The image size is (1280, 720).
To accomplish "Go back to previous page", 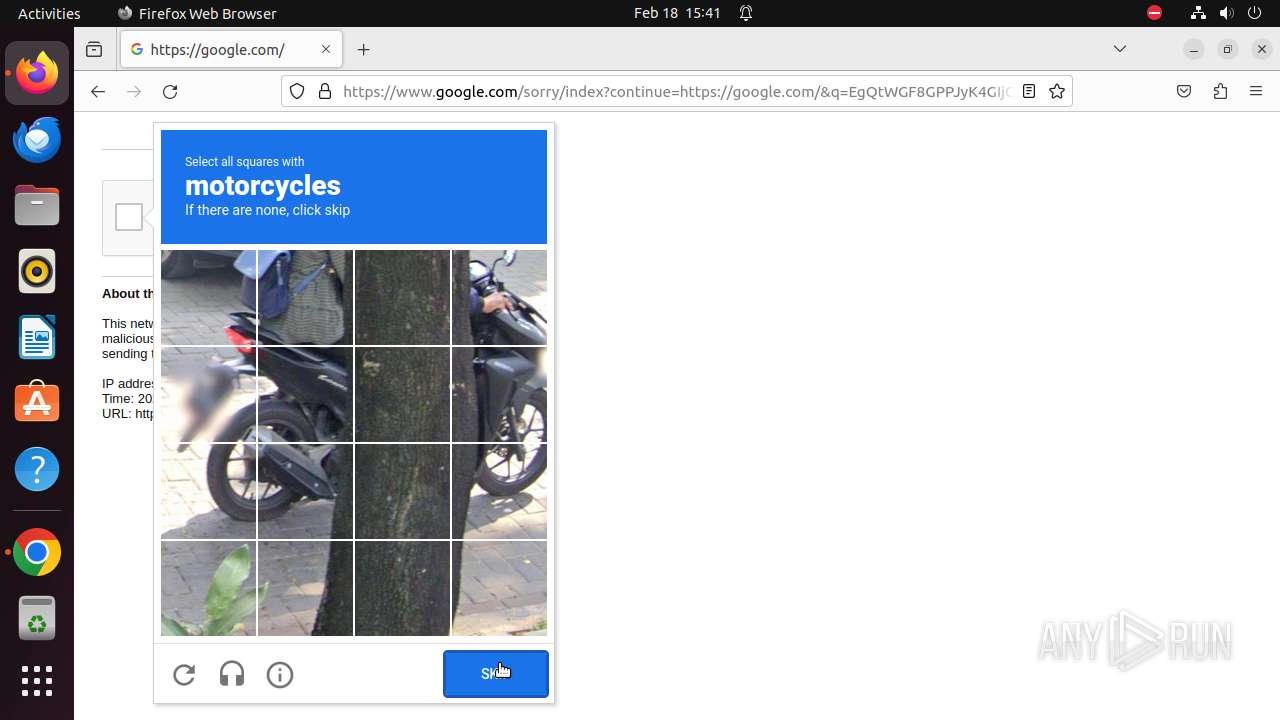I will point(97,91).
